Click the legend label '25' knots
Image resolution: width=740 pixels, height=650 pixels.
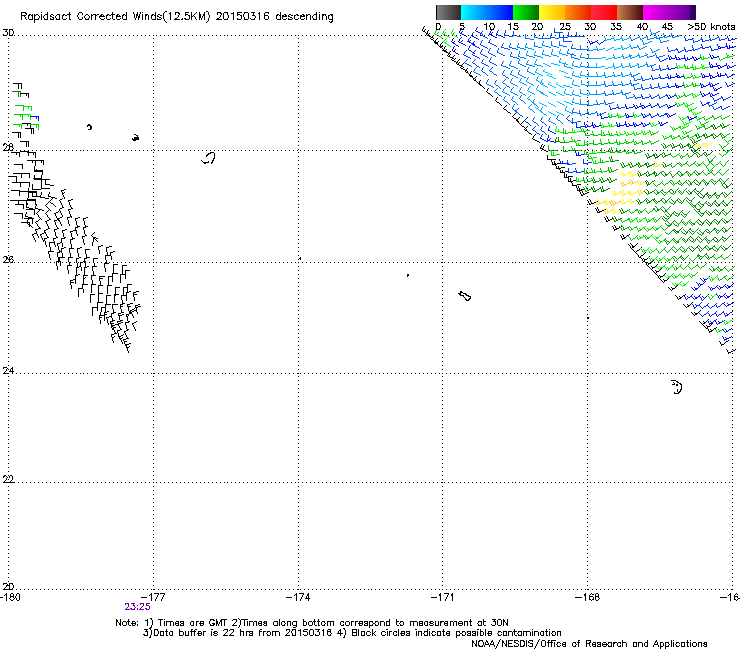point(565,27)
